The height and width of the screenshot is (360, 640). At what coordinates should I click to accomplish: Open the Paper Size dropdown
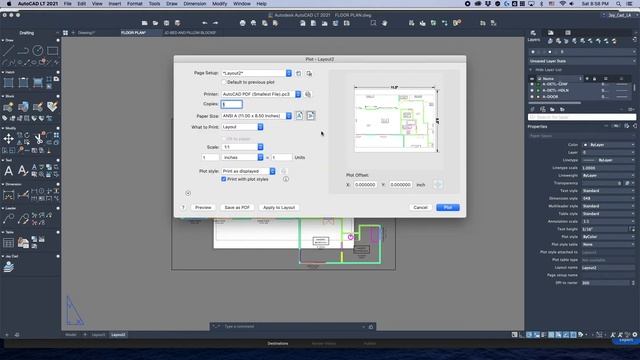[x=256, y=116]
